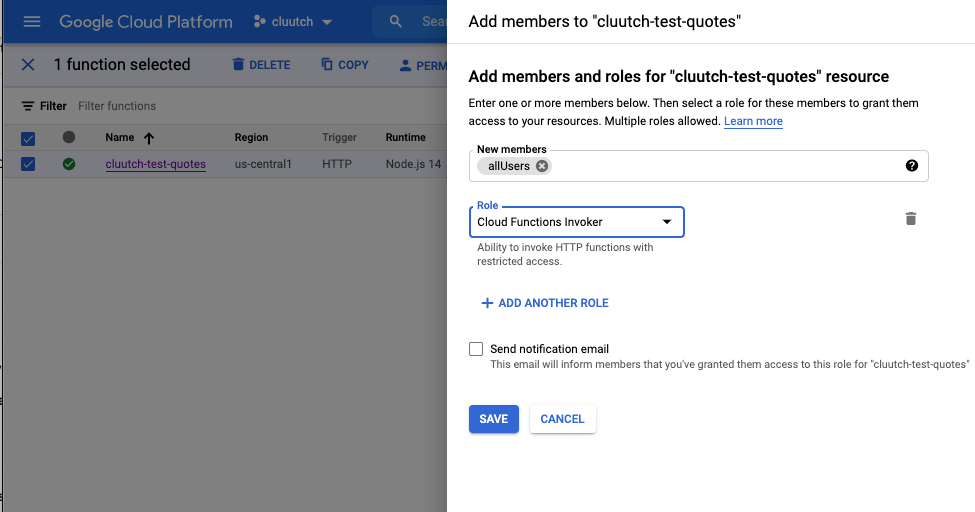The image size is (975, 512).
Task: Enable the Send notification email checkbox
Action: (x=476, y=349)
